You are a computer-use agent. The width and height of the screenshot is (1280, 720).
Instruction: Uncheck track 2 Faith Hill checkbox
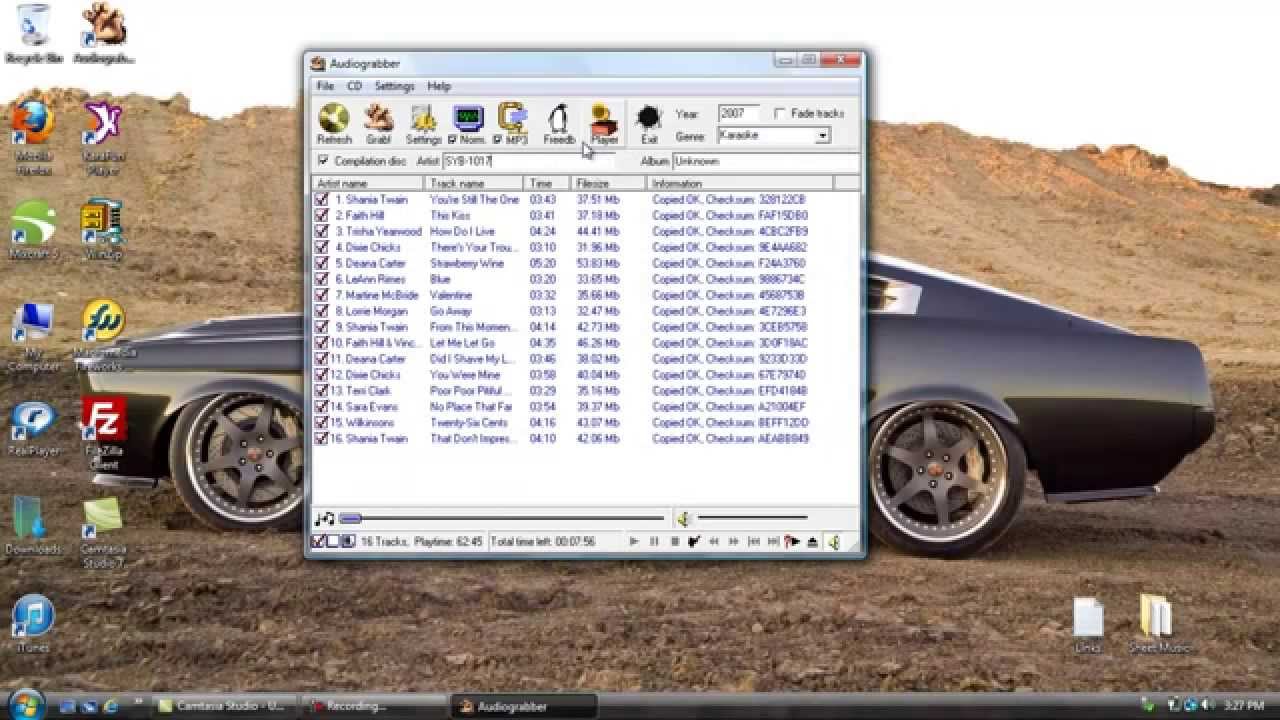322,216
